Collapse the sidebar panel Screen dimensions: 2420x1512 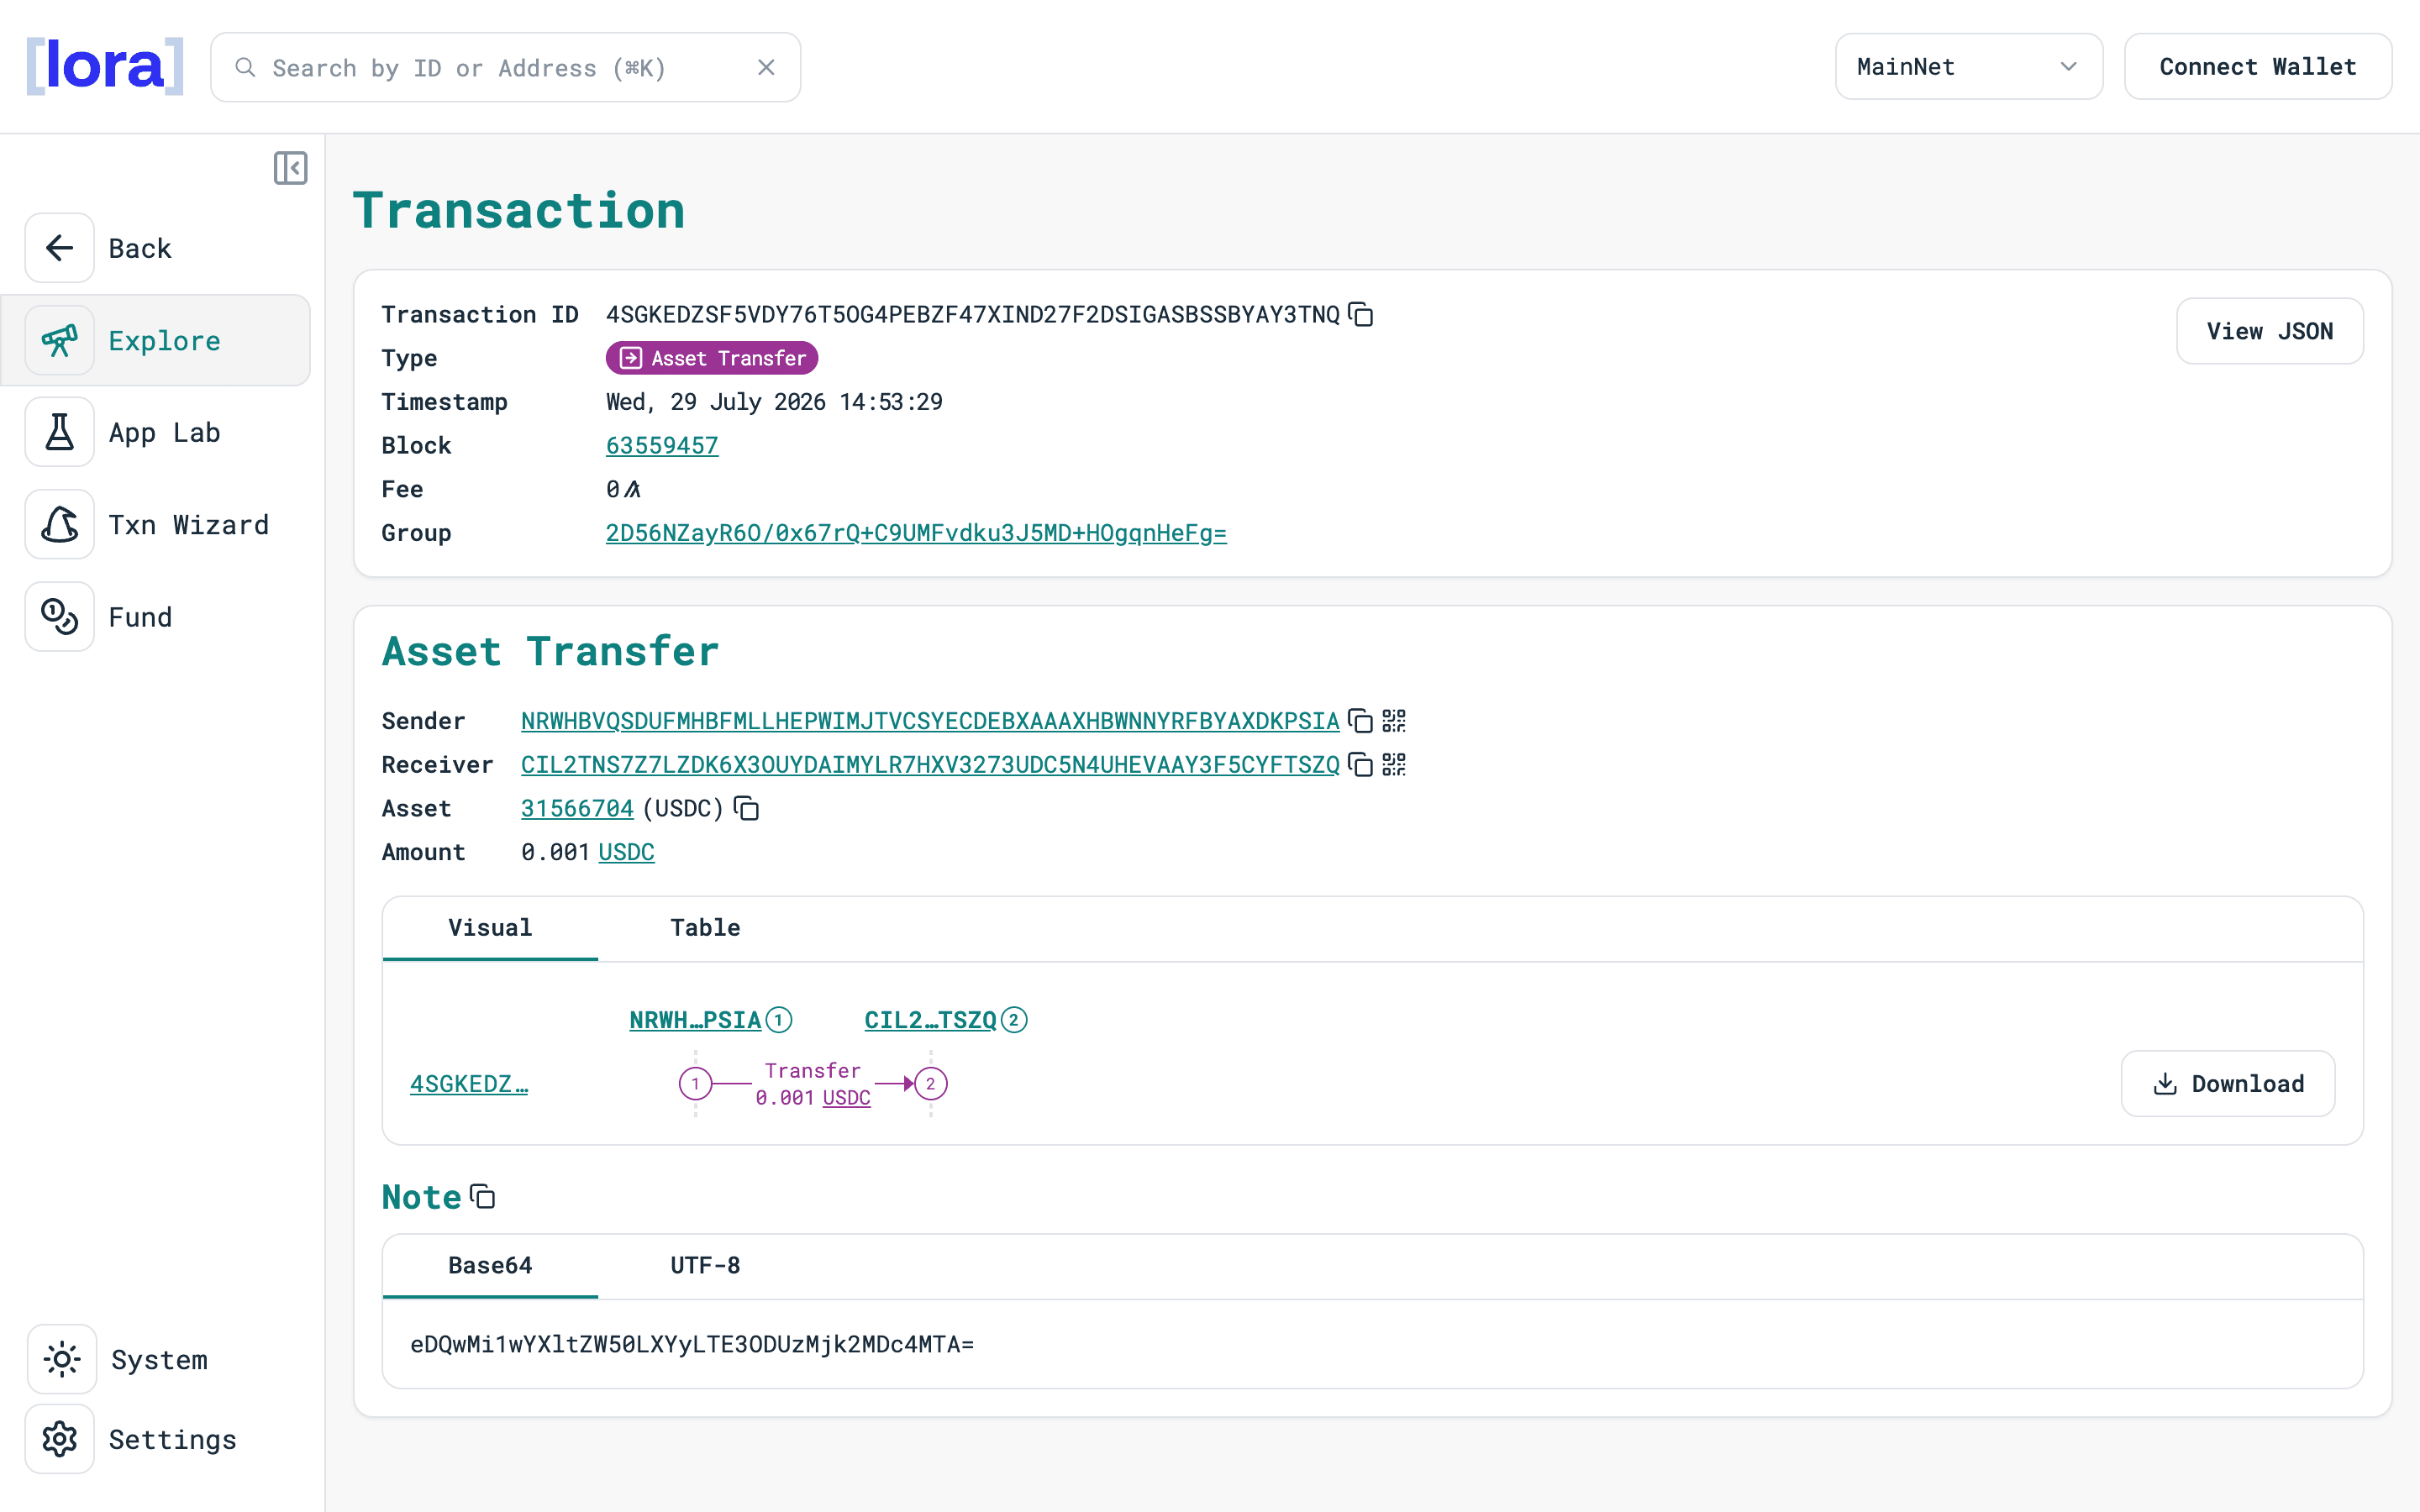(291, 168)
